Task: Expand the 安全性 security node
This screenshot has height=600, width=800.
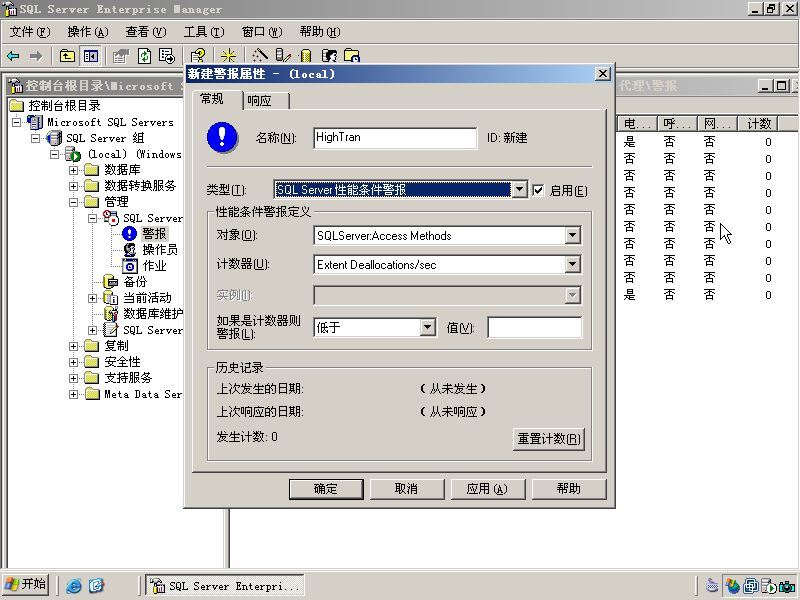Action: click(x=73, y=362)
